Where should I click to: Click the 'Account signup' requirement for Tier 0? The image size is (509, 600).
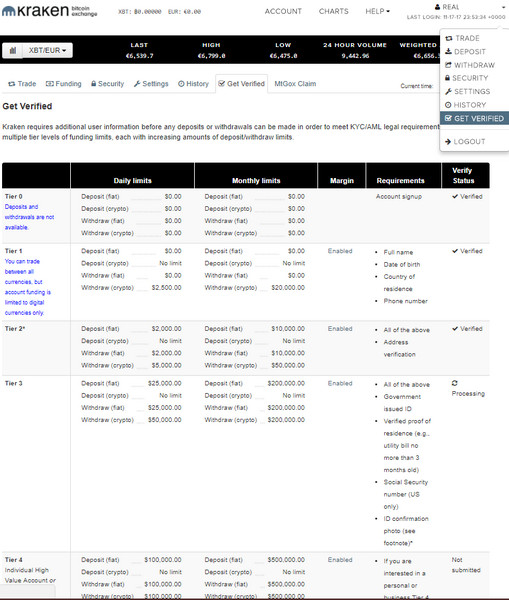(x=398, y=196)
